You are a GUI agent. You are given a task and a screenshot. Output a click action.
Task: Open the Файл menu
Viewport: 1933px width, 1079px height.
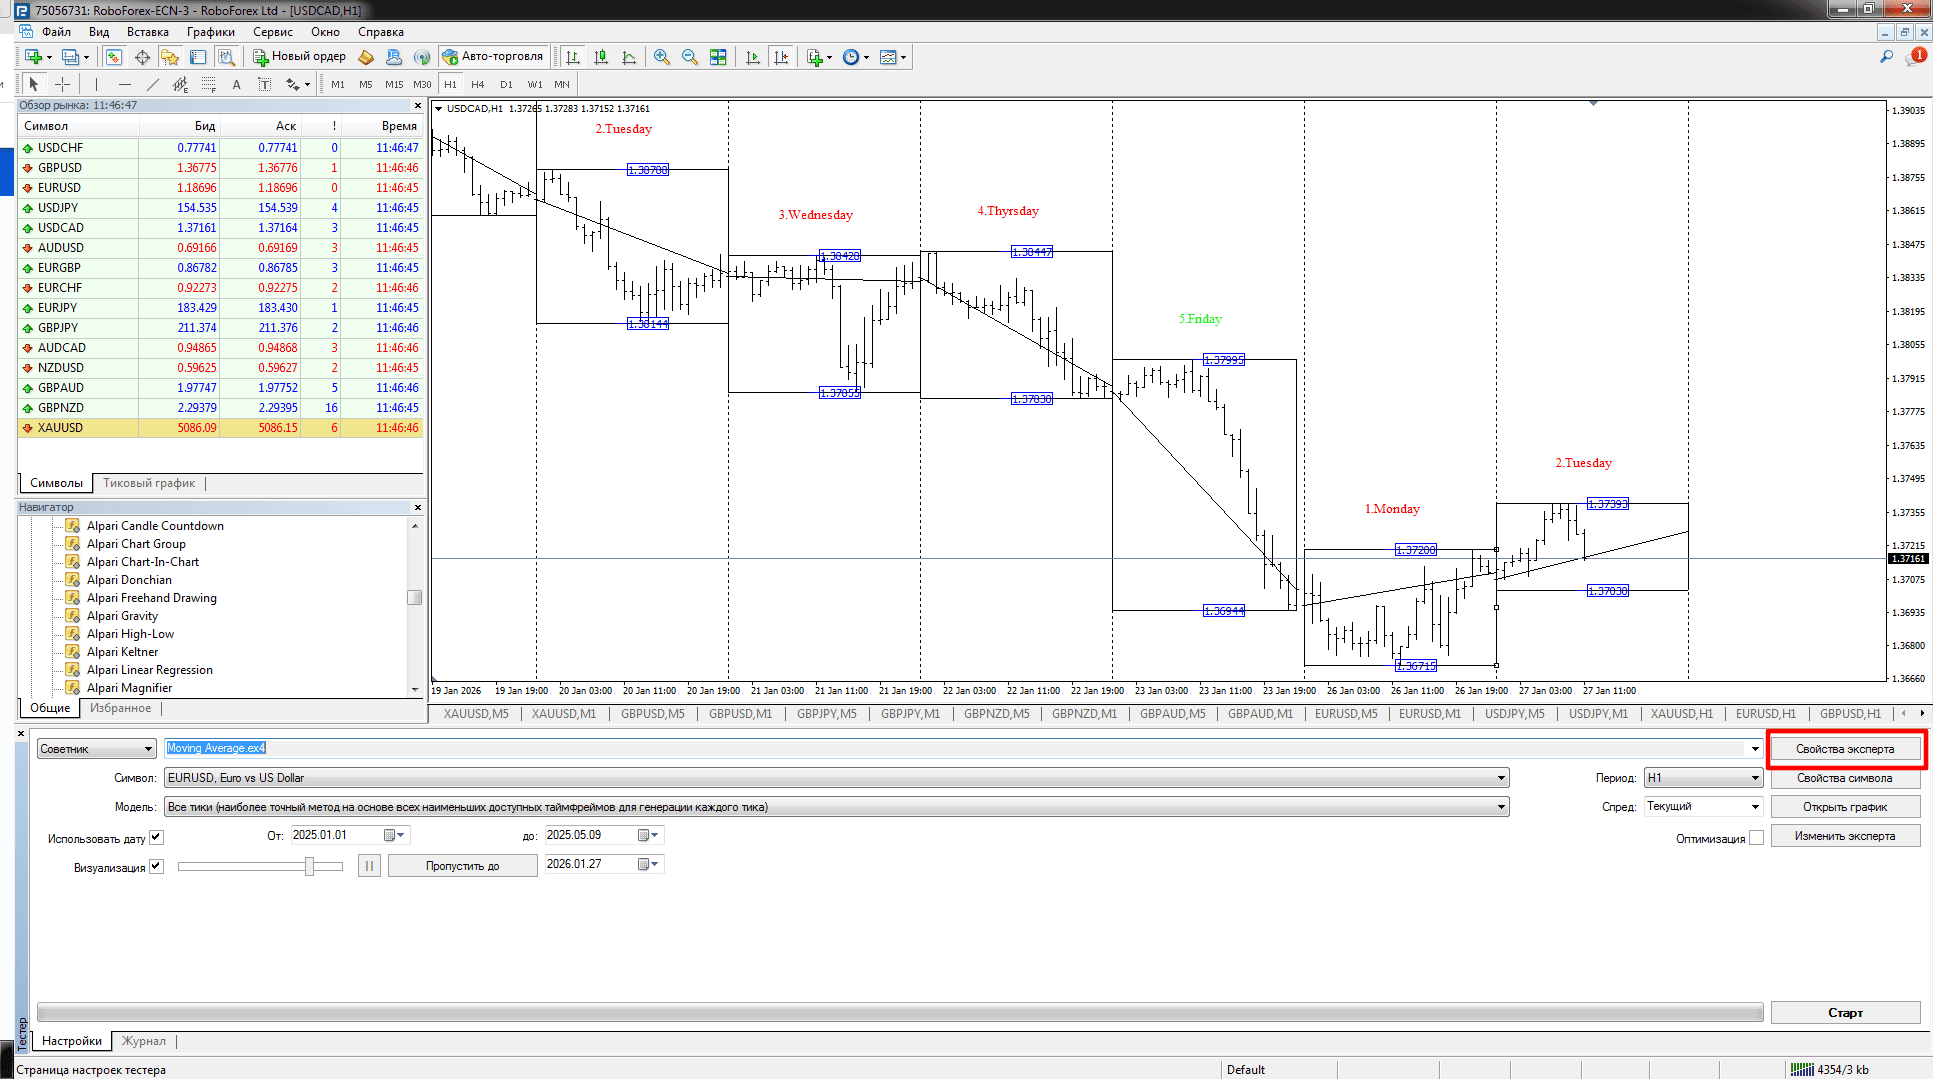pos(56,32)
